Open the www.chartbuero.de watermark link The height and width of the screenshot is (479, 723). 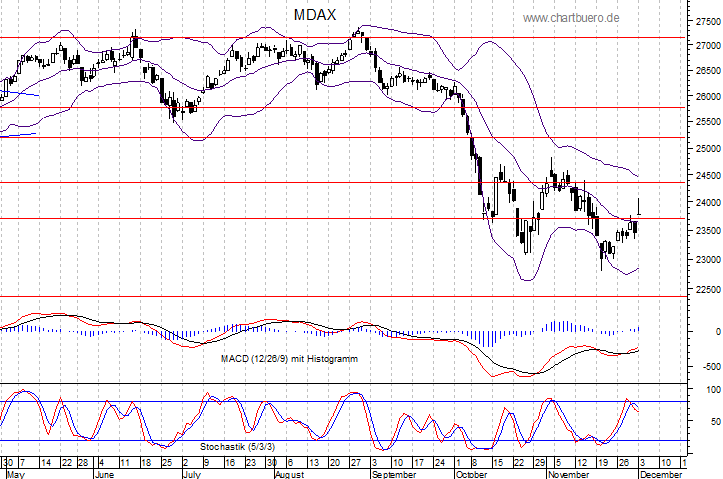[x=571, y=18]
